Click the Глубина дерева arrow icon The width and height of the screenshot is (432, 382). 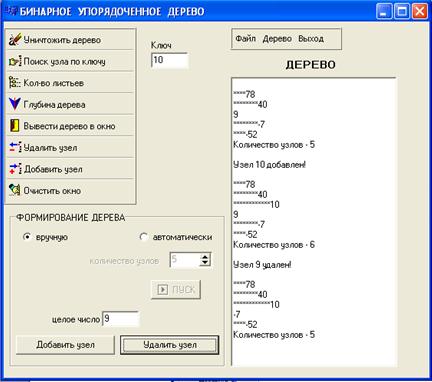(15, 104)
